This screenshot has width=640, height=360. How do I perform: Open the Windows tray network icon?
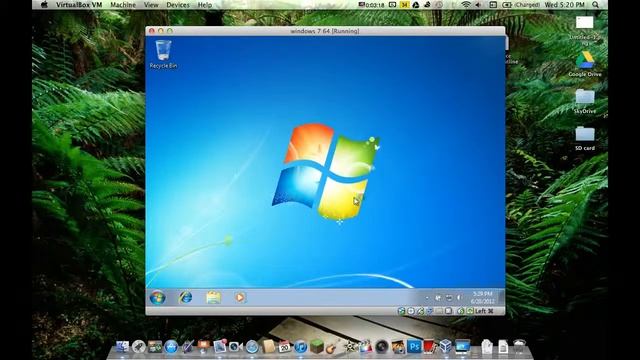(449, 298)
